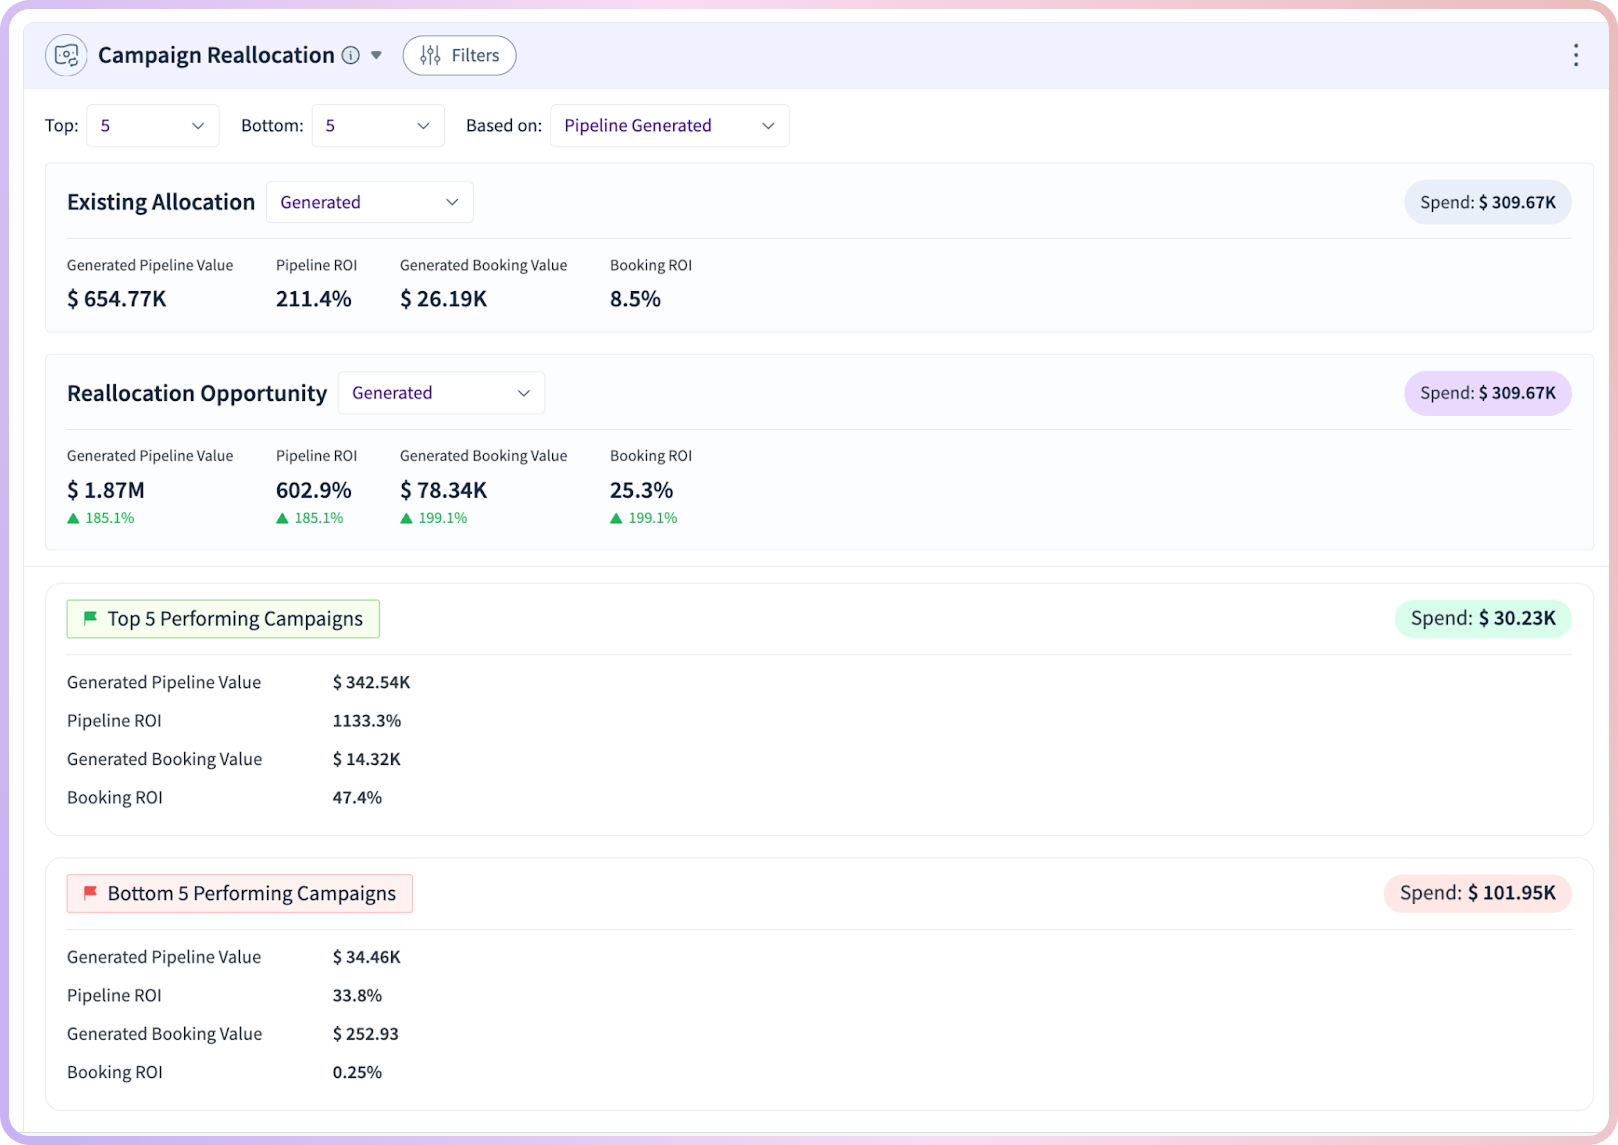
Task: Open the Bottom count dropdown
Action: (378, 125)
